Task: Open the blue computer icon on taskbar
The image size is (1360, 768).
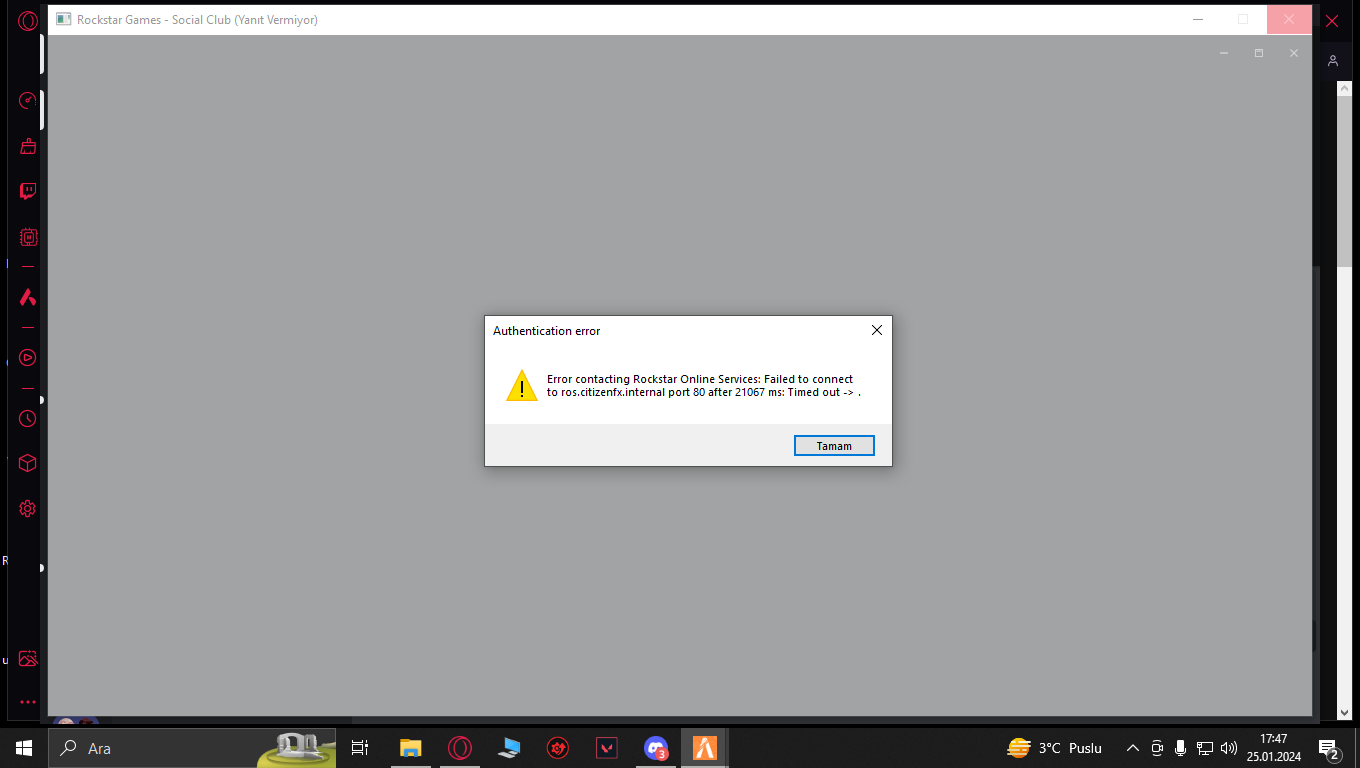Action: coord(509,748)
